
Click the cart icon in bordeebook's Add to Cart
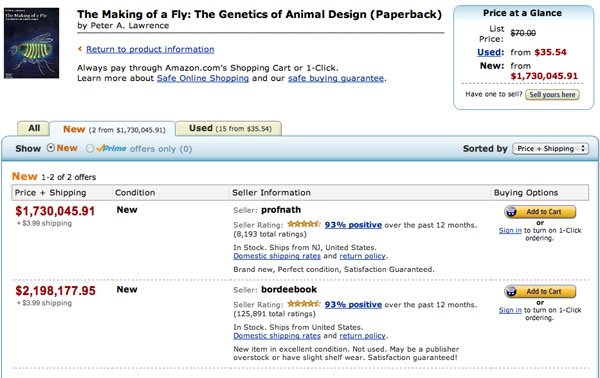point(511,292)
